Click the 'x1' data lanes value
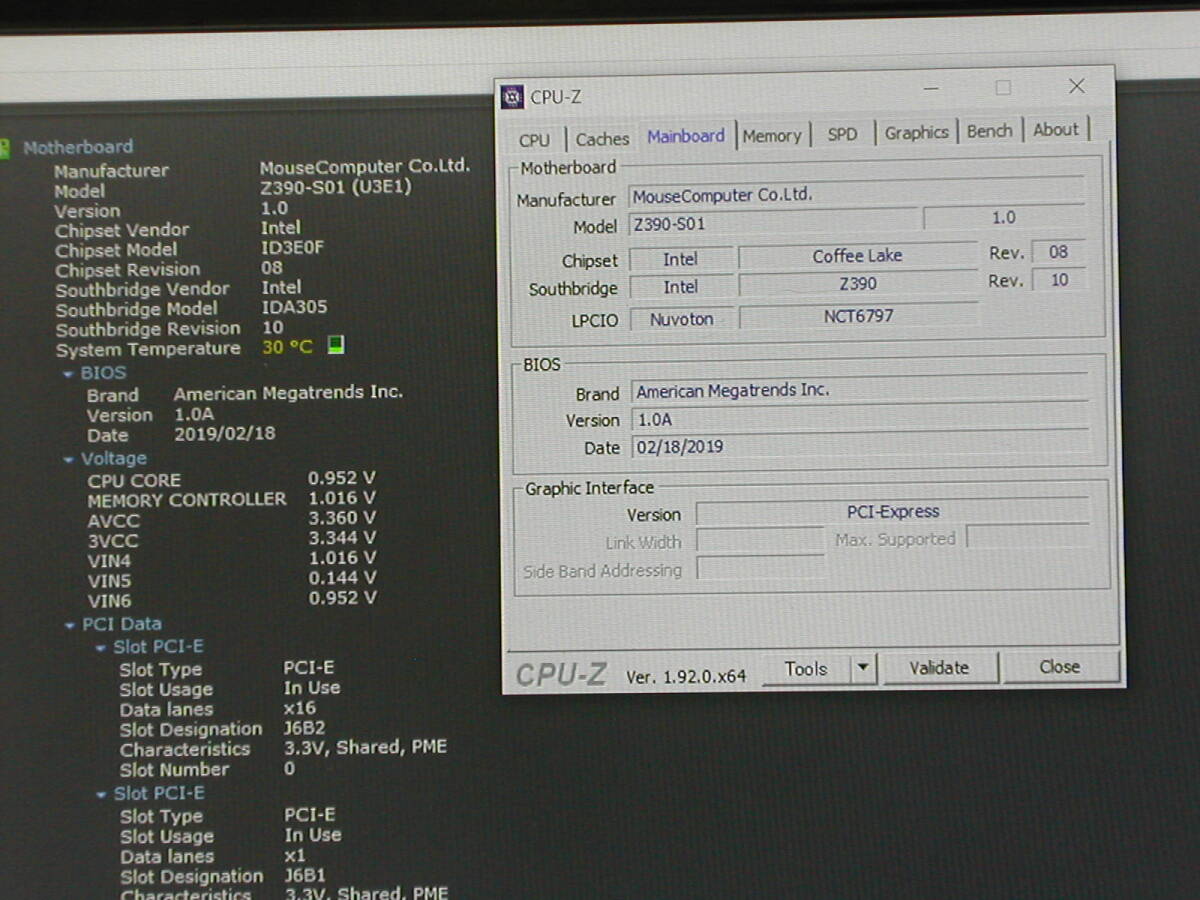The image size is (1200, 900). (x=295, y=856)
